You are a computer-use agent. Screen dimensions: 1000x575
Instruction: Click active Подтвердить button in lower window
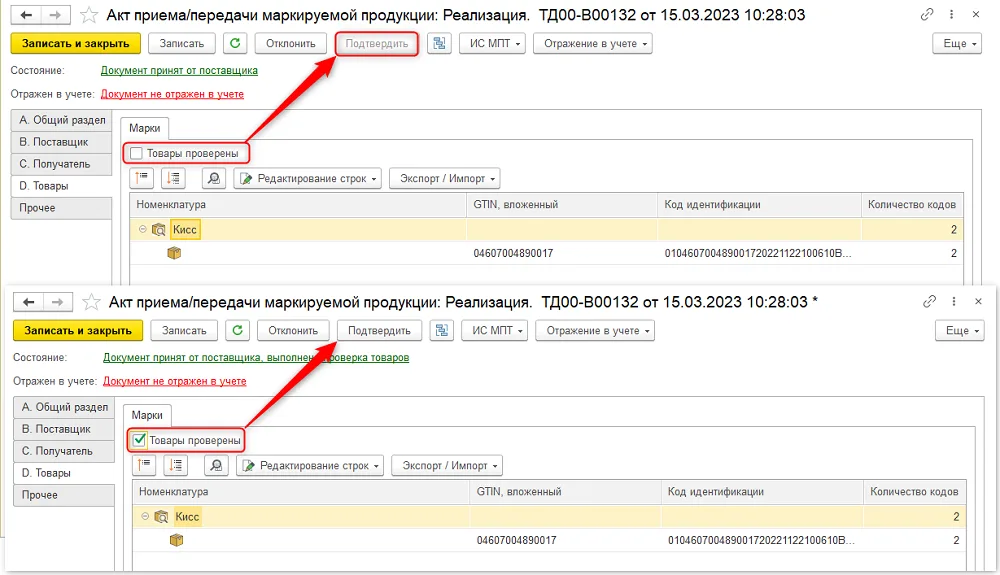(x=379, y=330)
